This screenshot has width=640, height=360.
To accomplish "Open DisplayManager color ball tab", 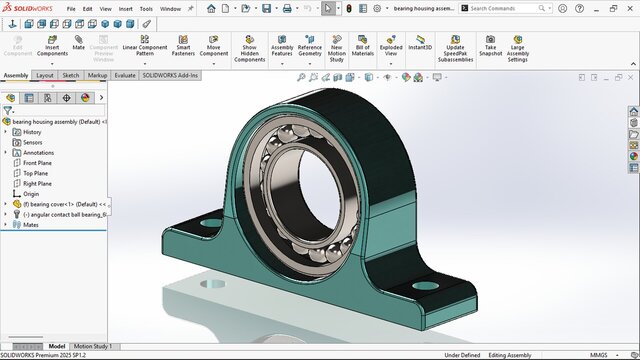I will click(85, 98).
